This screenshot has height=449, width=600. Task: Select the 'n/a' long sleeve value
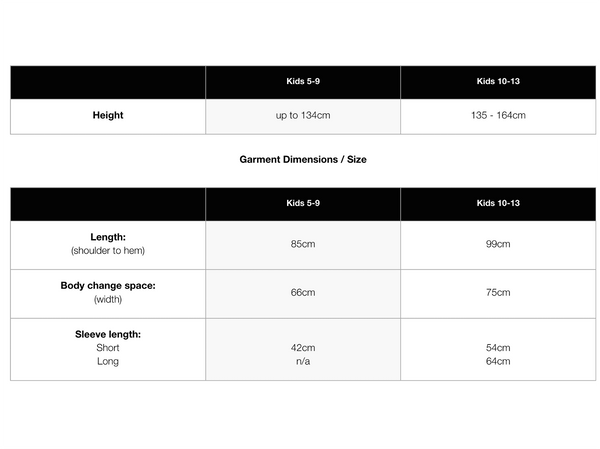303,361
